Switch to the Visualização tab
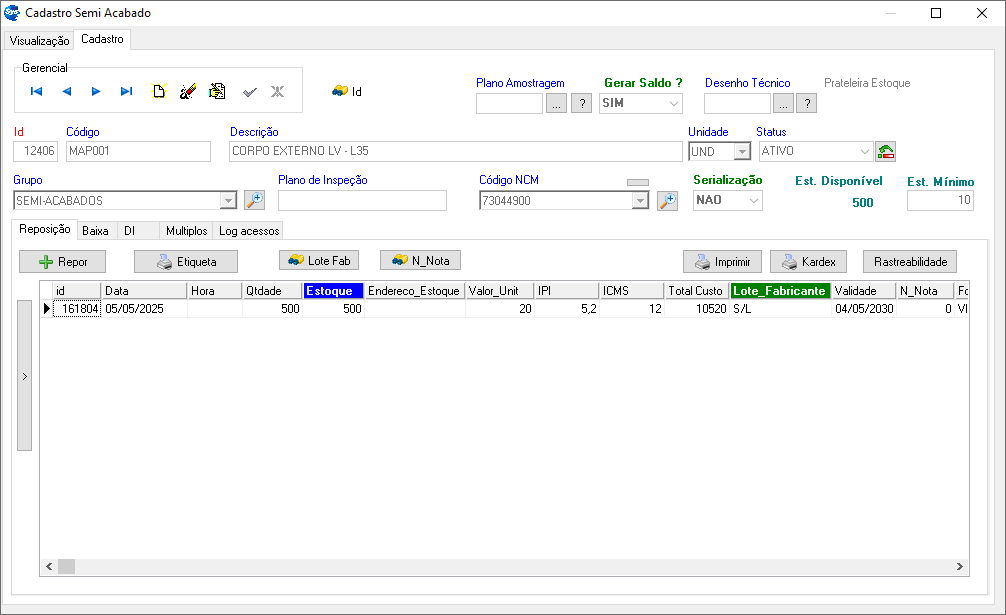The width and height of the screenshot is (1006, 615). point(39,40)
